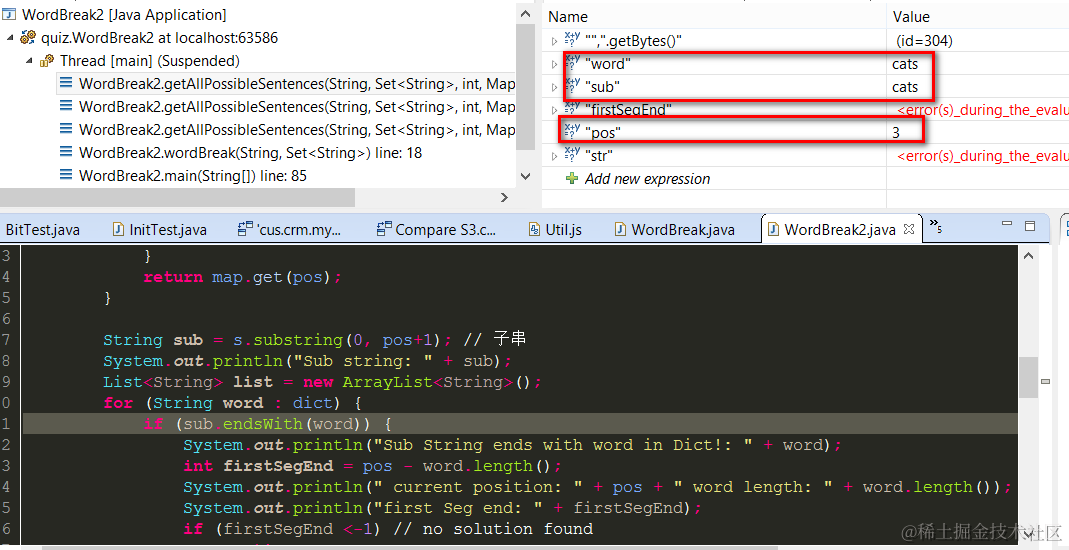1069x550 pixels.
Task: Minimize the editor area
Action: 1007,224
